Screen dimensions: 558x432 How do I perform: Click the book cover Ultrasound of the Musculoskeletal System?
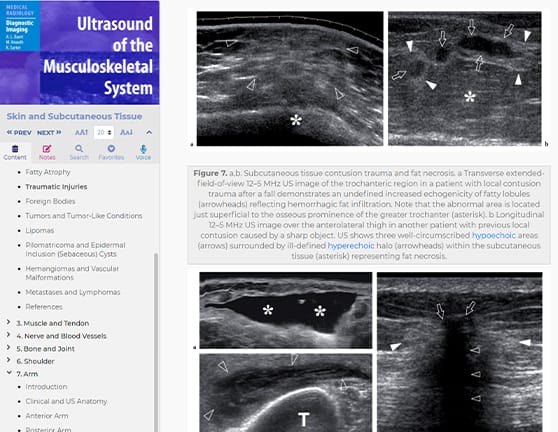[x=80, y=52]
